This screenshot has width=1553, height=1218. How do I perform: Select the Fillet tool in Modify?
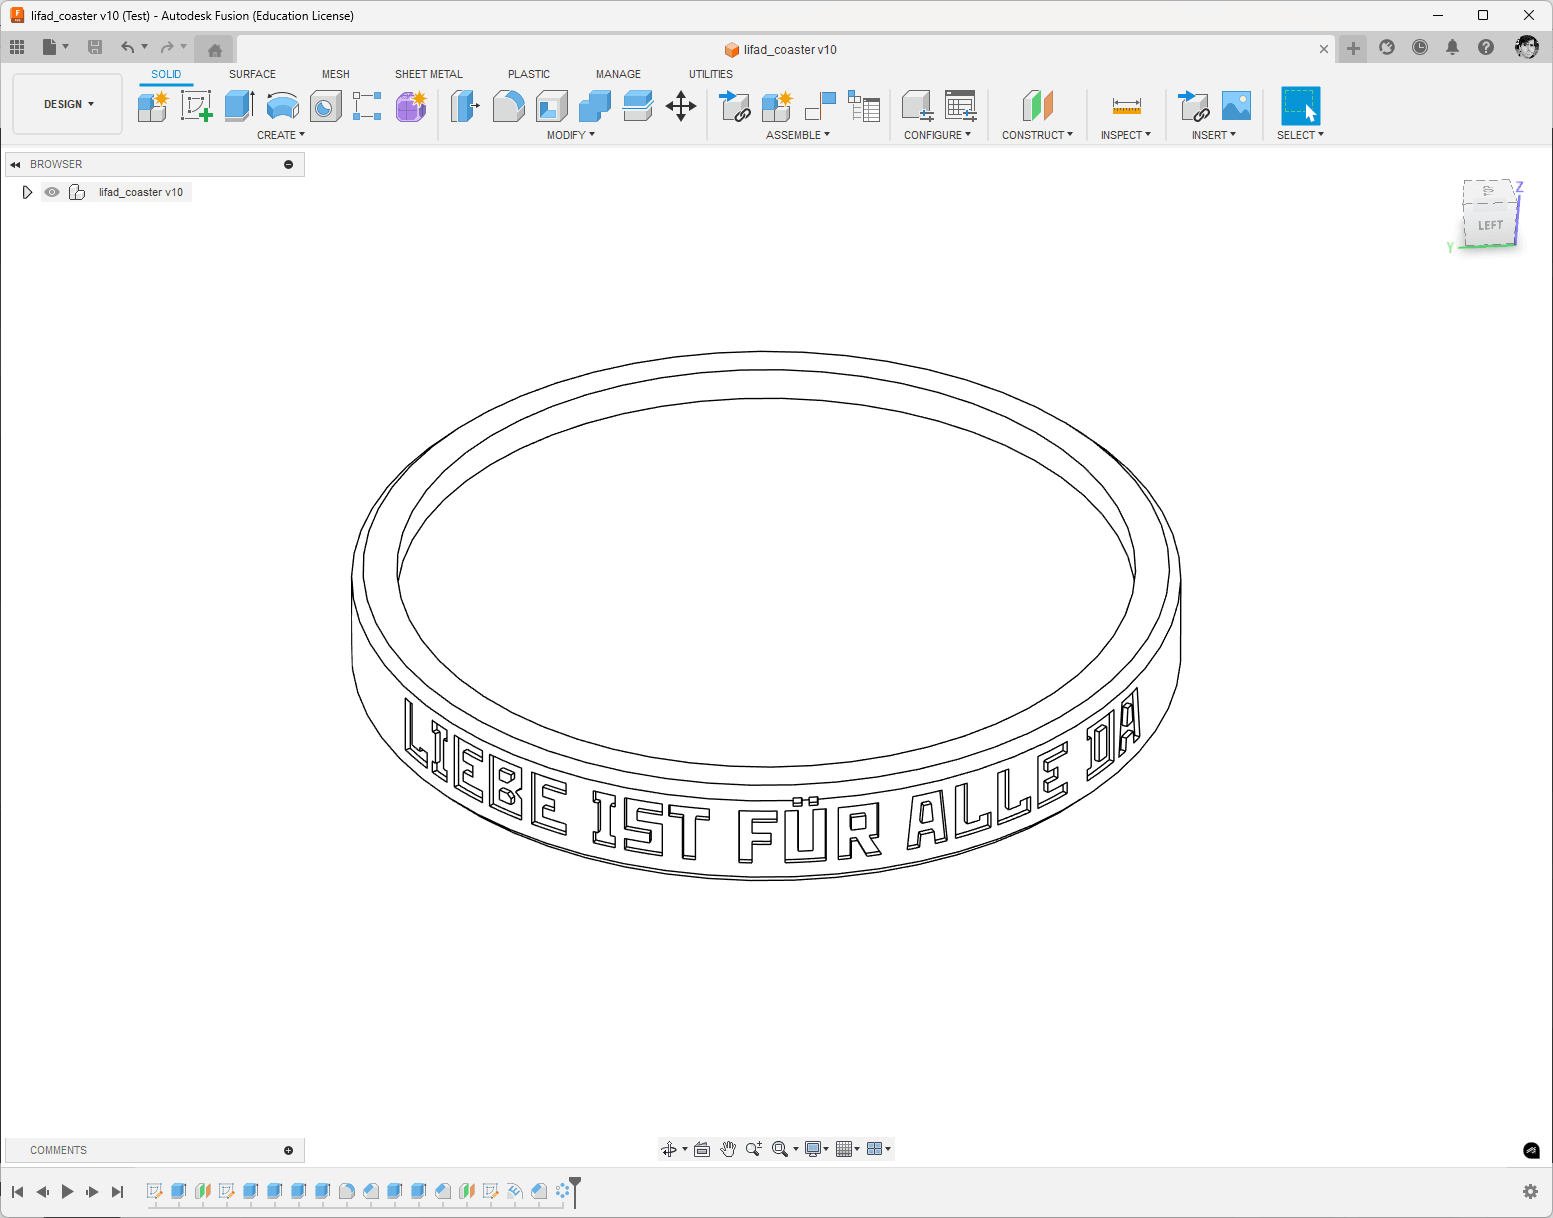508,106
